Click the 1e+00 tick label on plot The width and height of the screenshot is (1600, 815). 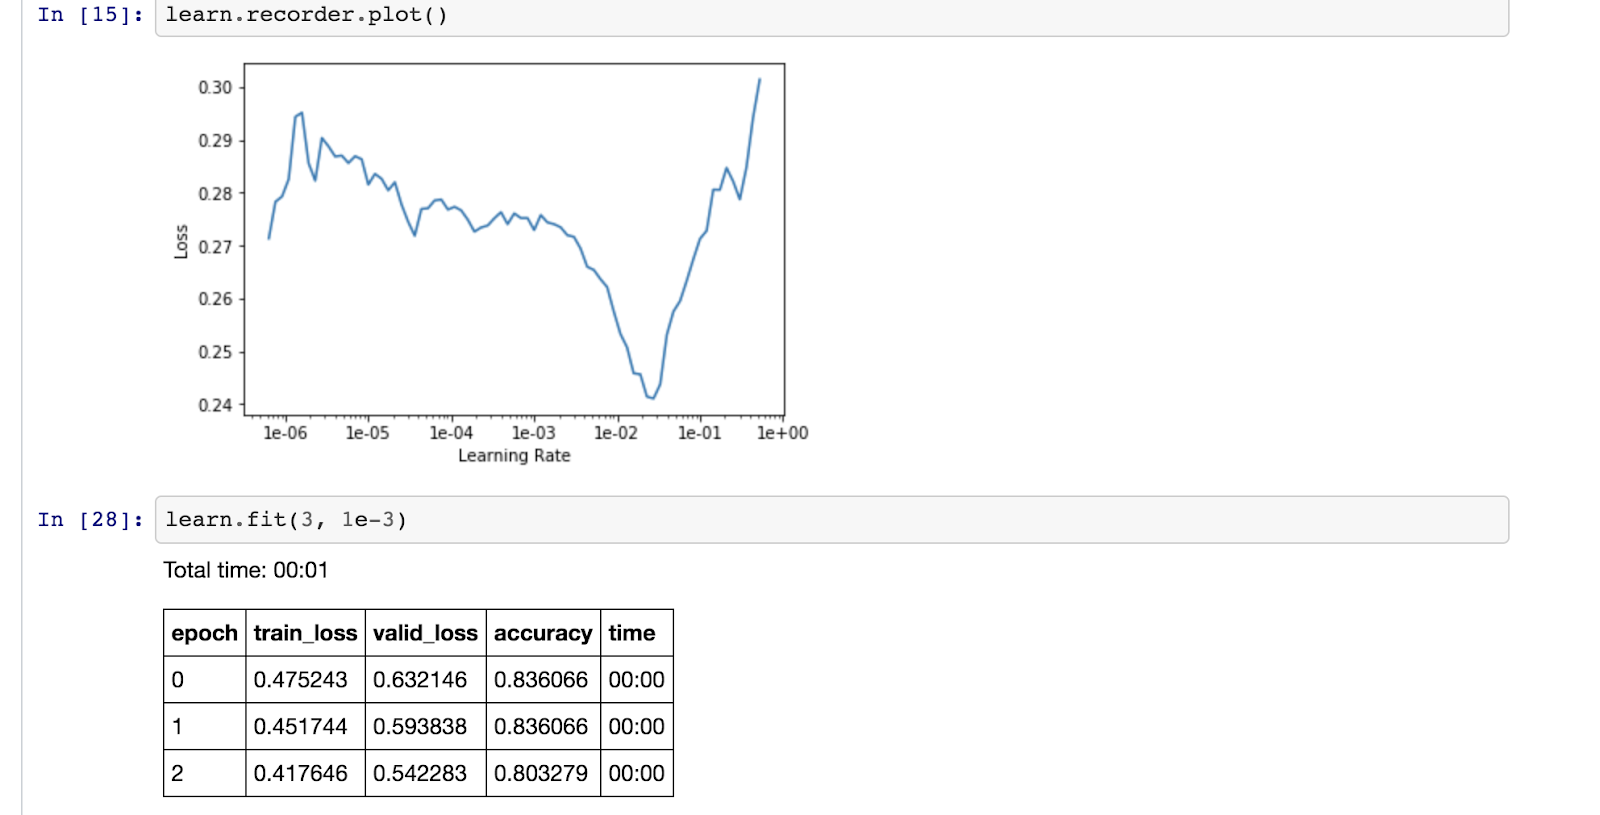coord(782,433)
